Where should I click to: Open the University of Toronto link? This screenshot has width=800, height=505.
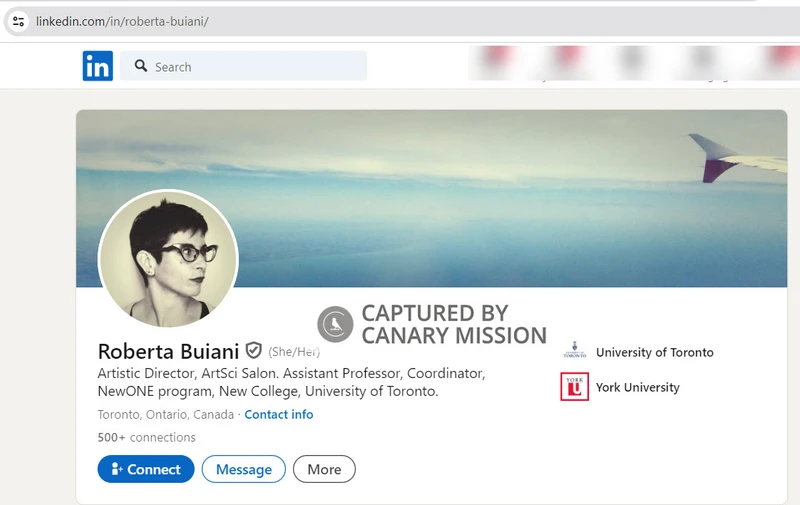(655, 352)
